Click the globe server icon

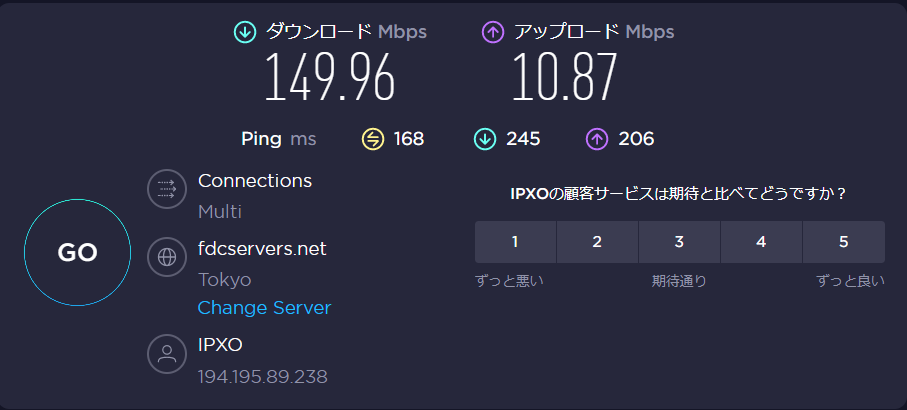[x=167, y=257]
